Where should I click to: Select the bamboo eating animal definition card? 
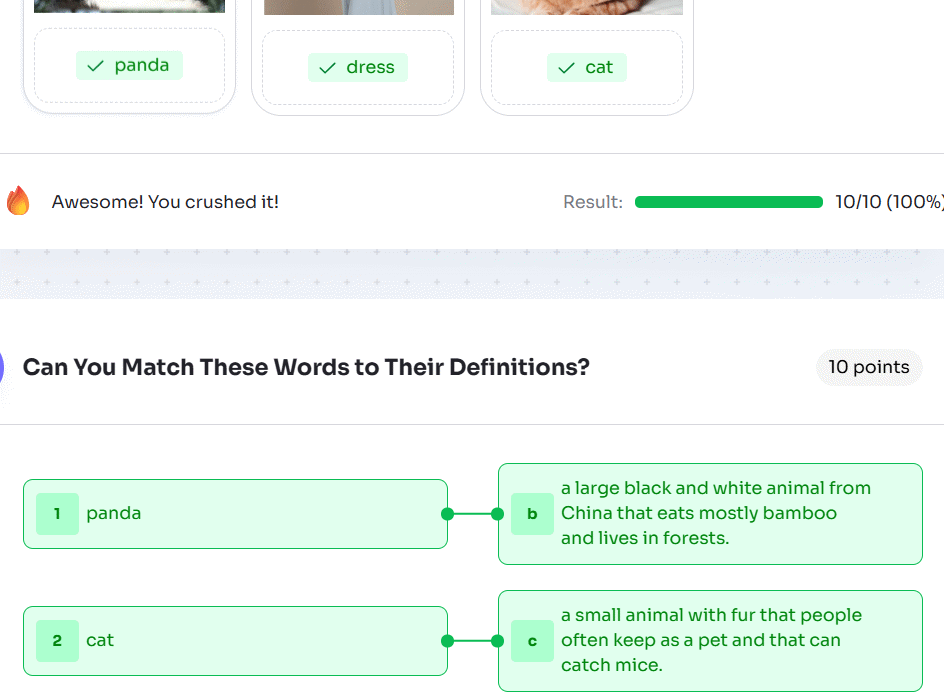click(x=710, y=513)
